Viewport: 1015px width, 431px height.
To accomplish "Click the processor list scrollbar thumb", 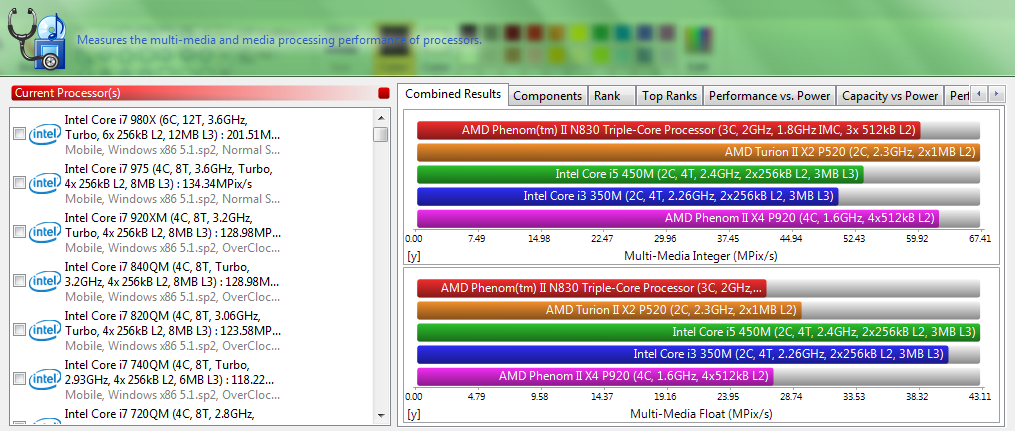I will [x=381, y=135].
